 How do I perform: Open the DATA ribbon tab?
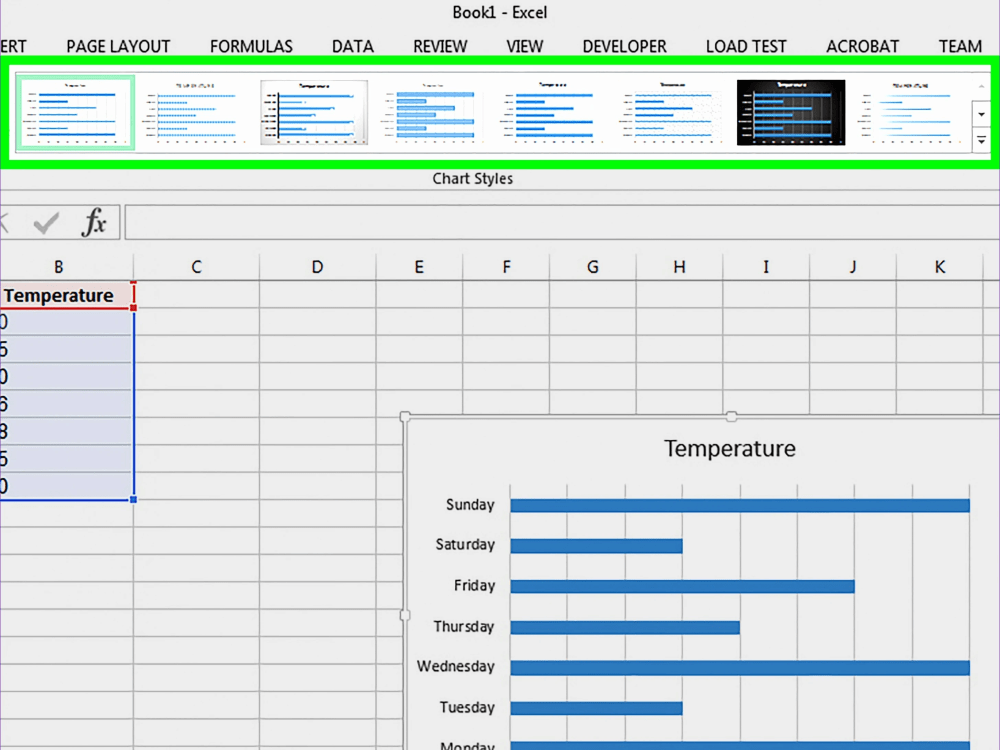coord(353,47)
